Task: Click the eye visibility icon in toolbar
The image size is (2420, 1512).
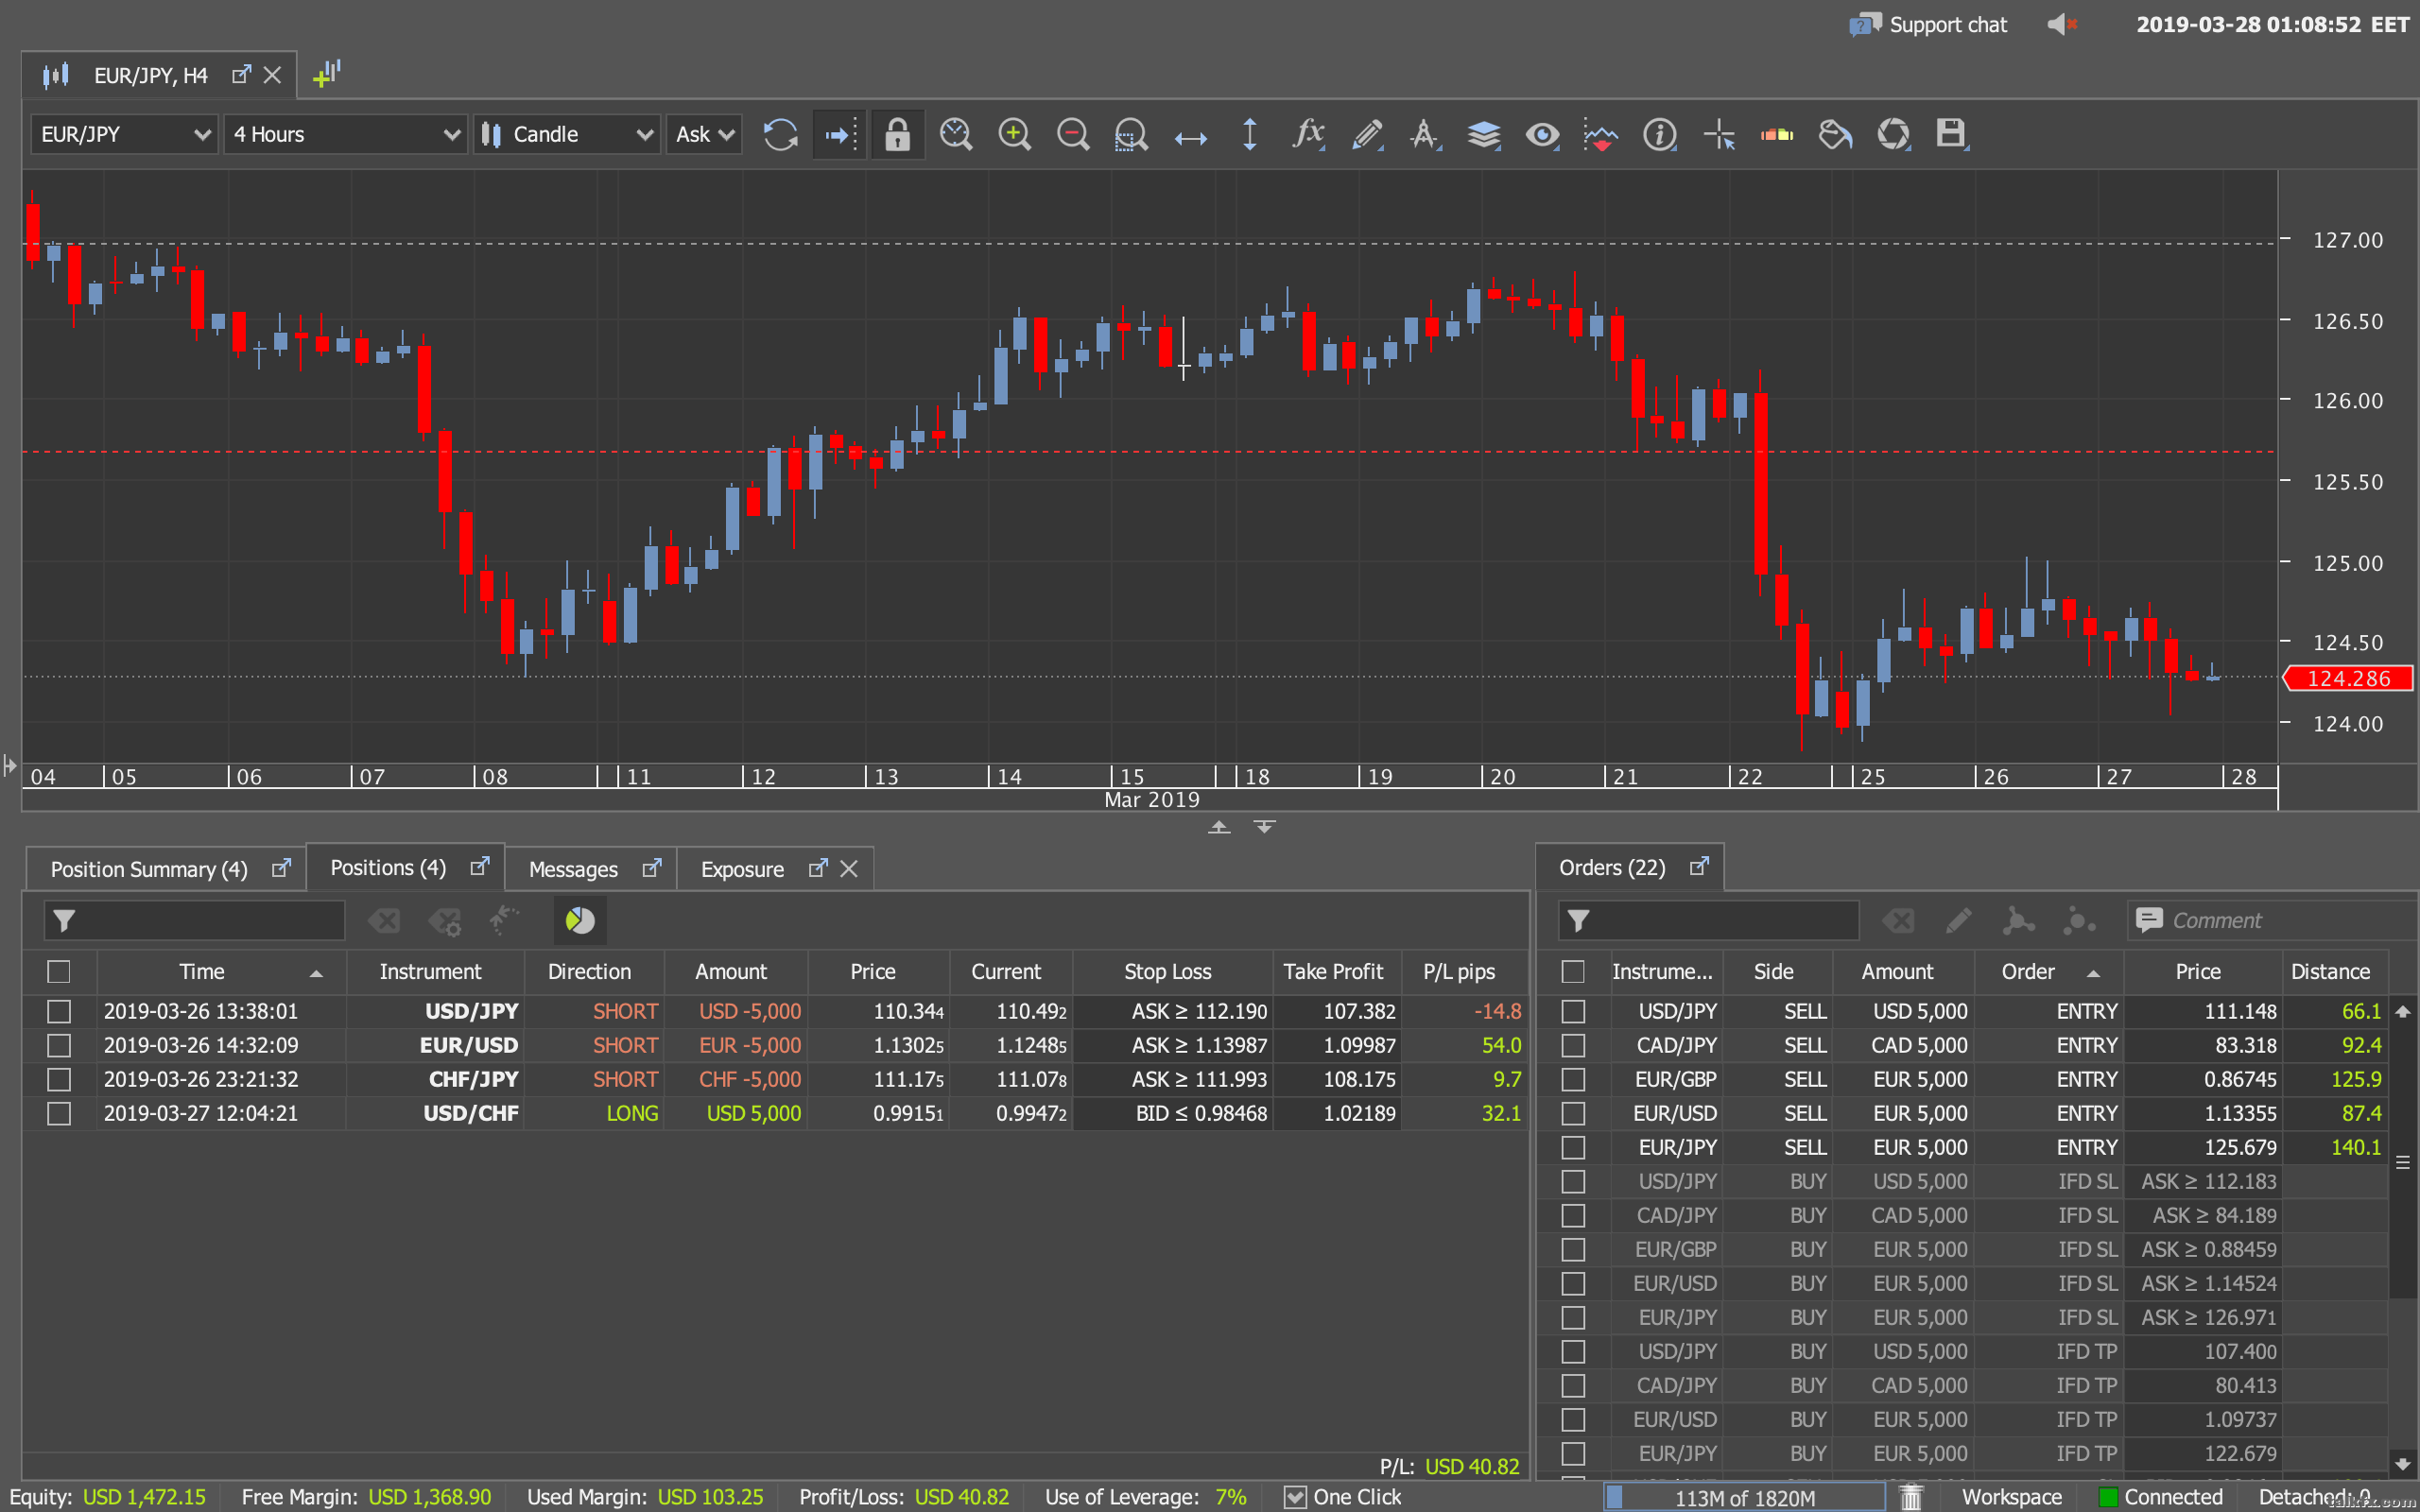Action: click(x=1542, y=134)
